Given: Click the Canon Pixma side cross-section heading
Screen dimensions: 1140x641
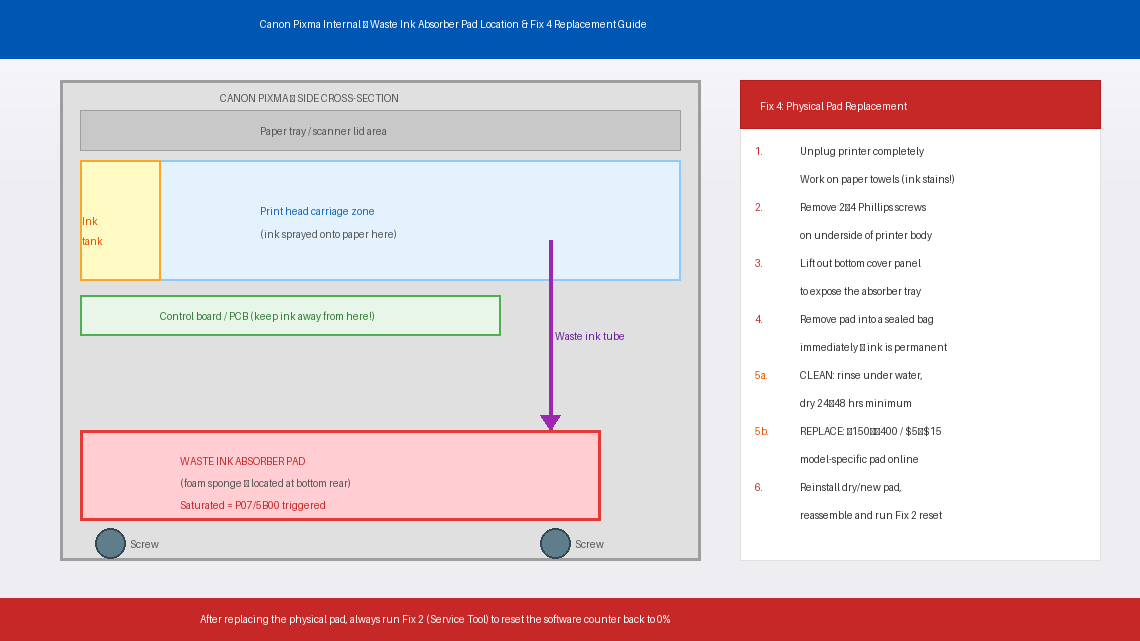Looking at the screenshot, I should click(309, 99).
